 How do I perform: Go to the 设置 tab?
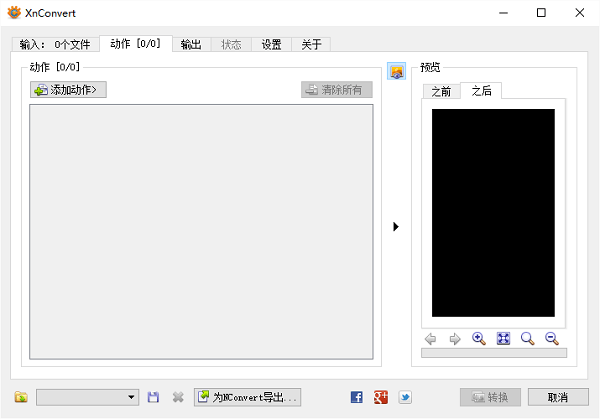(x=271, y=44)
